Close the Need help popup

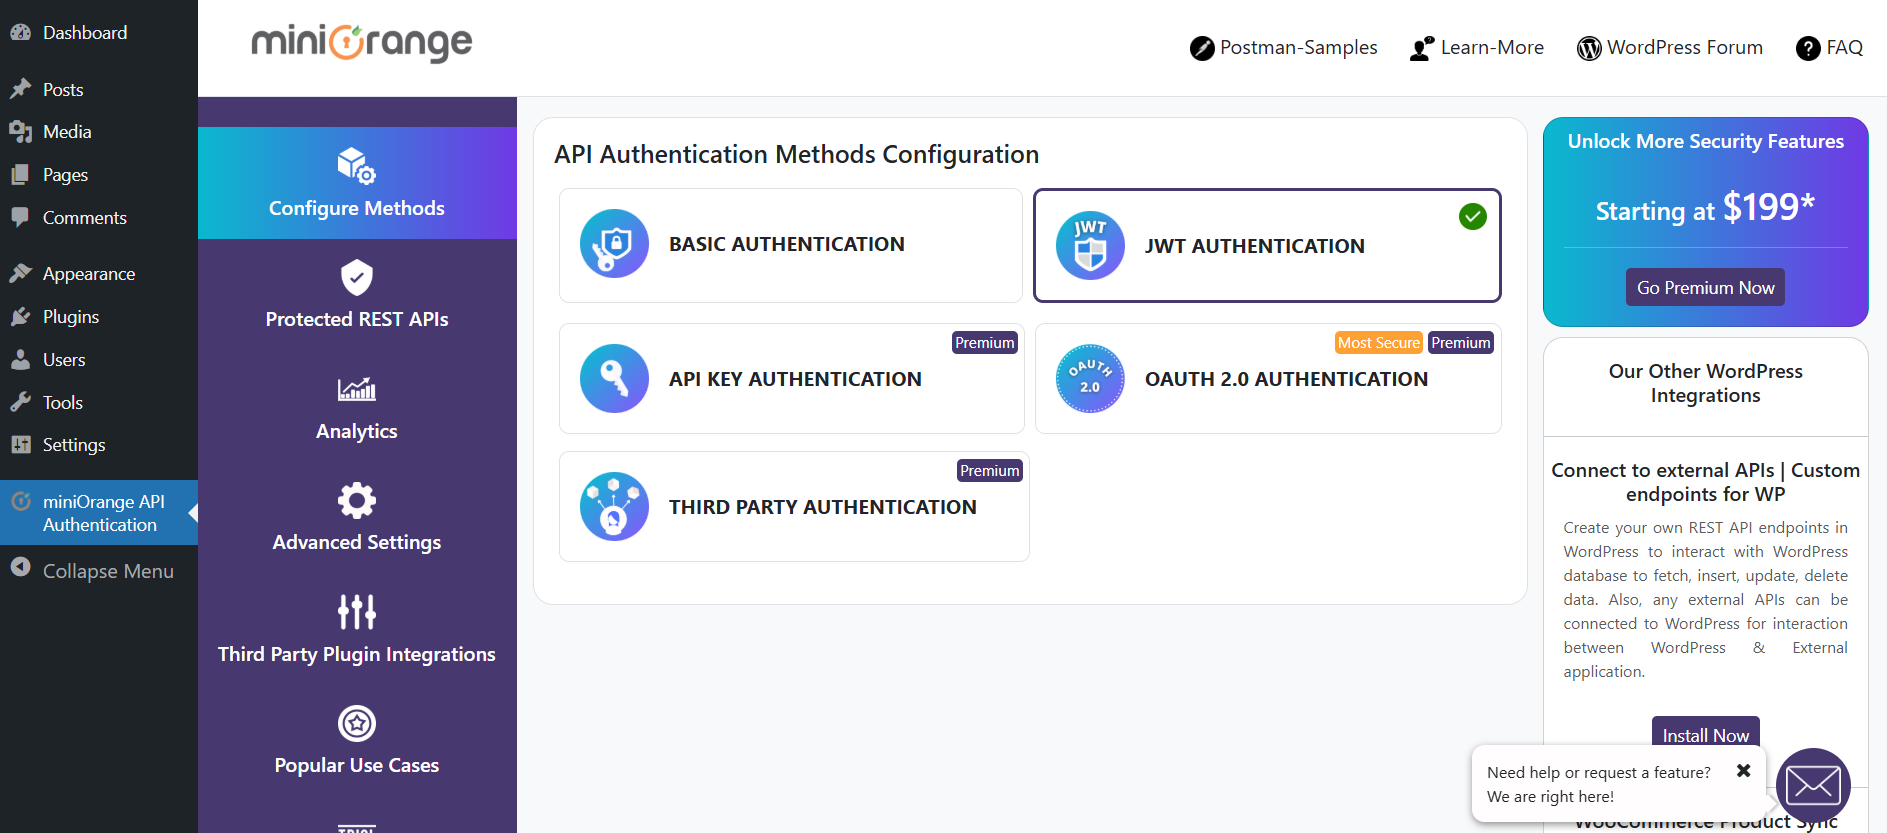1743,770
